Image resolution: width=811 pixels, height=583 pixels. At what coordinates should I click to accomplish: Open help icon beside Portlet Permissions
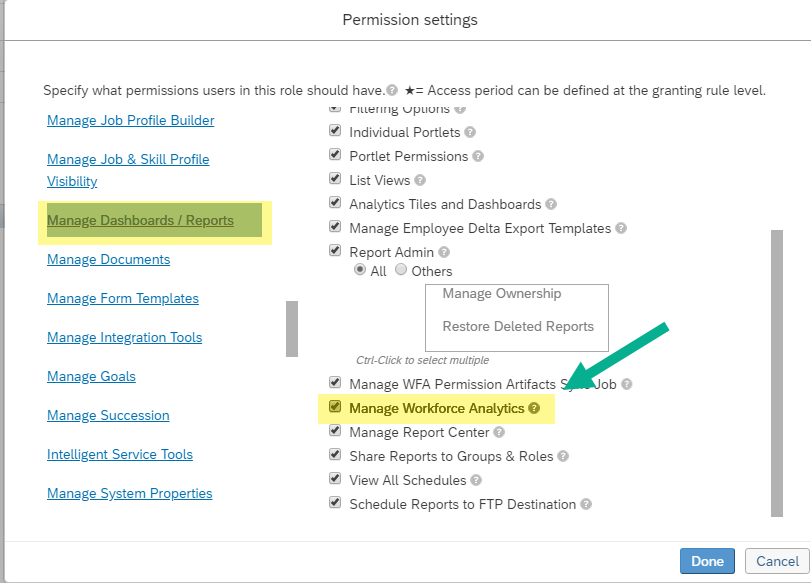click(x=478, y=156)
